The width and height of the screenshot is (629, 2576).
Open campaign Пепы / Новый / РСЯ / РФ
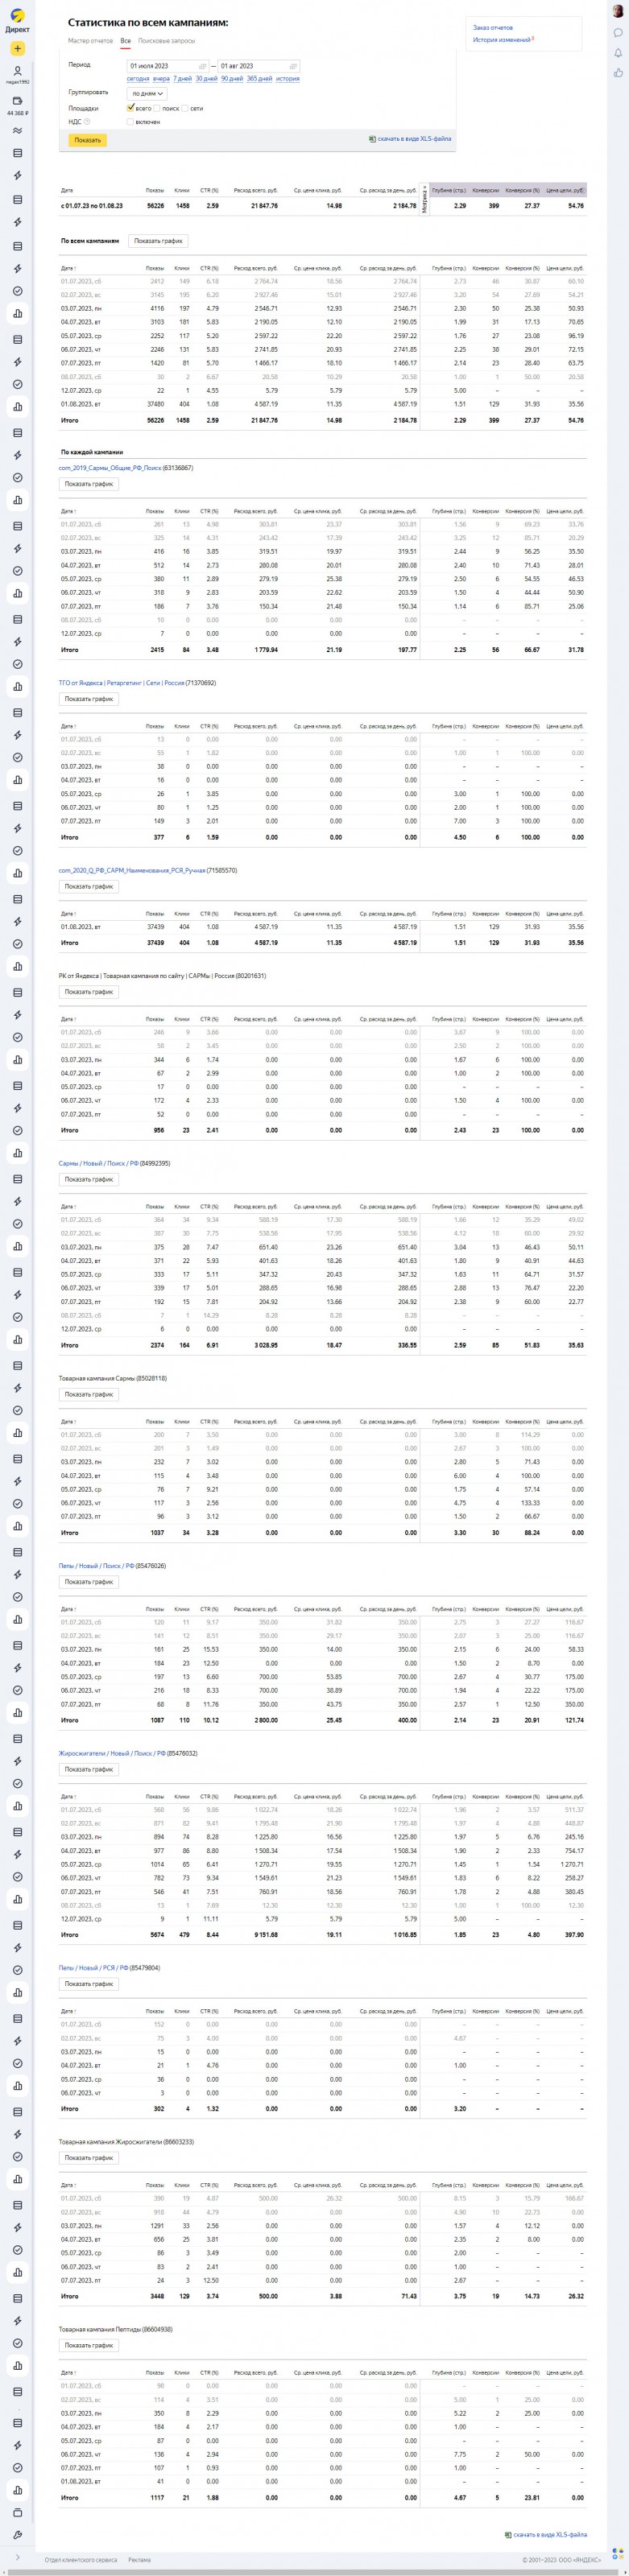pyautogui.click(x=94, y=1968)
